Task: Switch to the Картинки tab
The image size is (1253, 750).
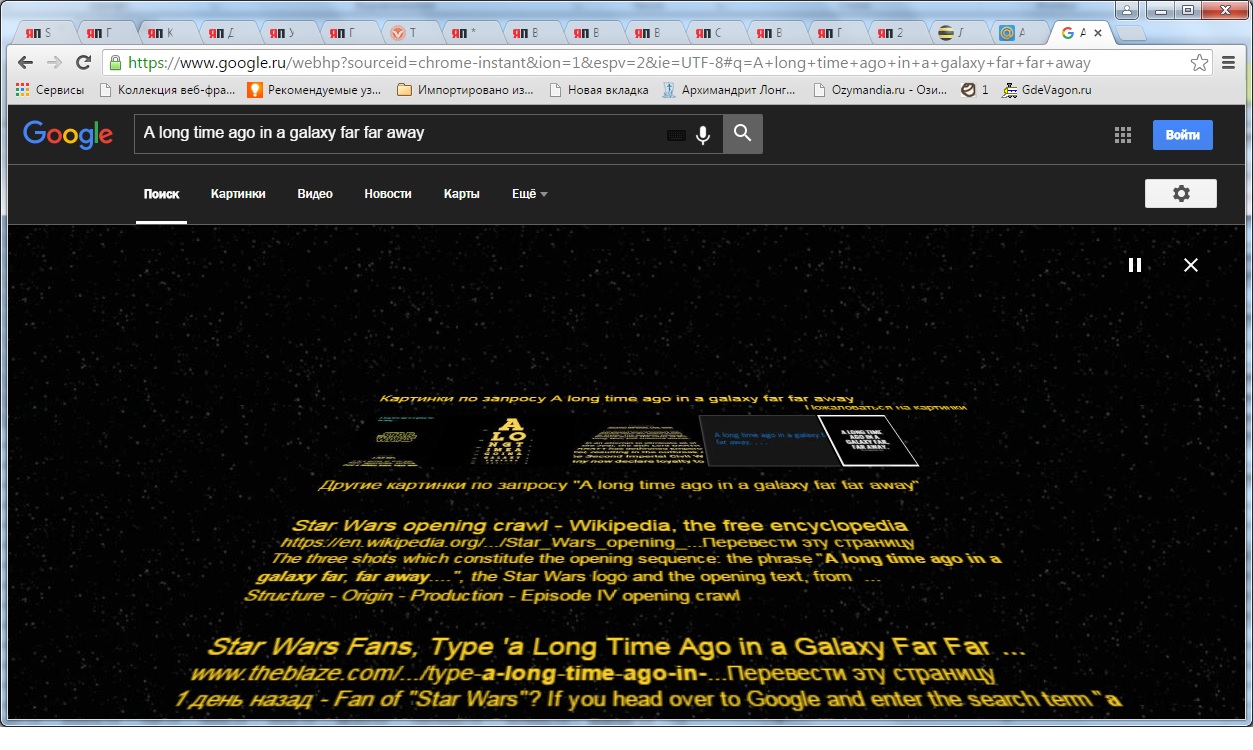Action: (238, 194)
